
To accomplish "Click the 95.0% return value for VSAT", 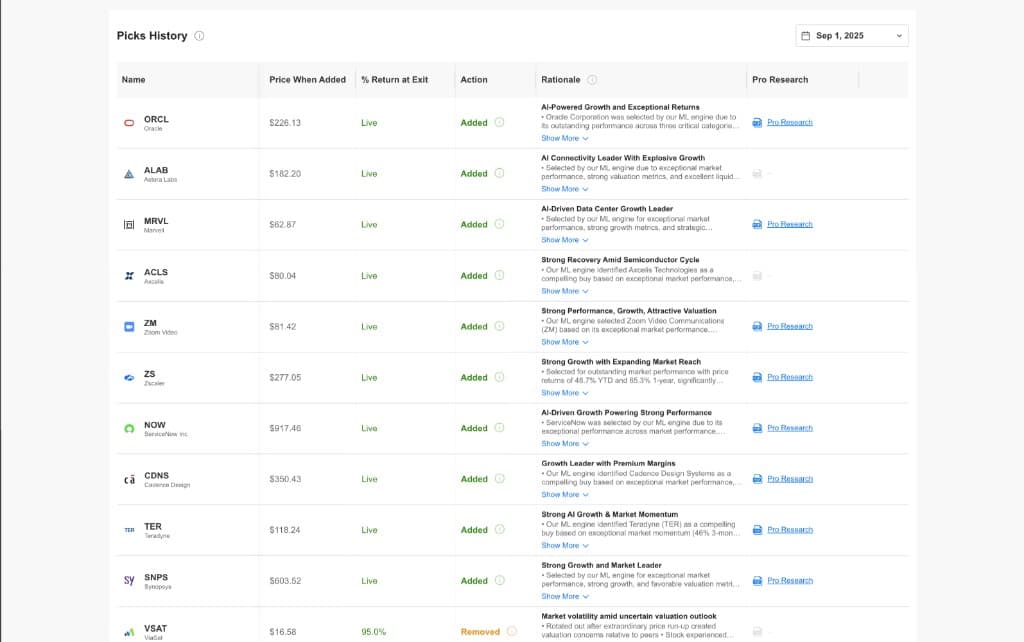I will click(374, 632).
